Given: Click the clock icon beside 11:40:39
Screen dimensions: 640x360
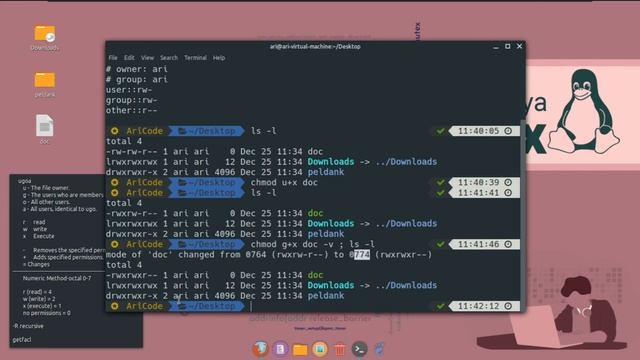Looking at the screenshot, I should coord(508,182).
